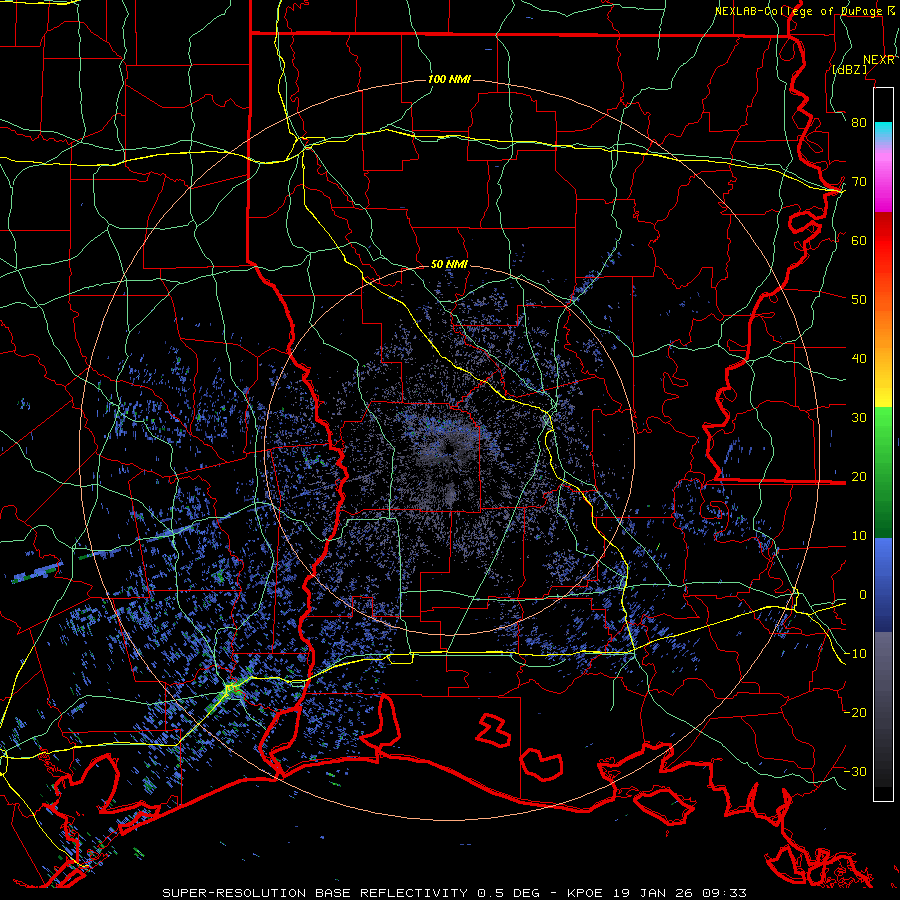The image size is (900, 900).
Task: Click the radar site center of the rings
Action: coord(449,449)
